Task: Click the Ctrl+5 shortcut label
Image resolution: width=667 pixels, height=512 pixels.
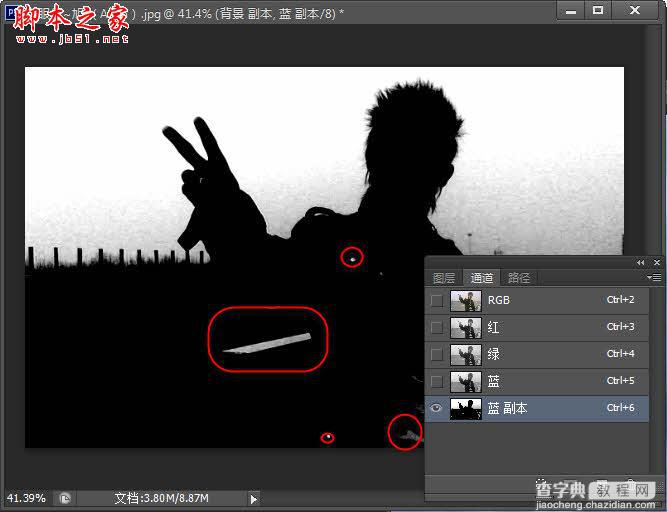Action: [620, 381]
